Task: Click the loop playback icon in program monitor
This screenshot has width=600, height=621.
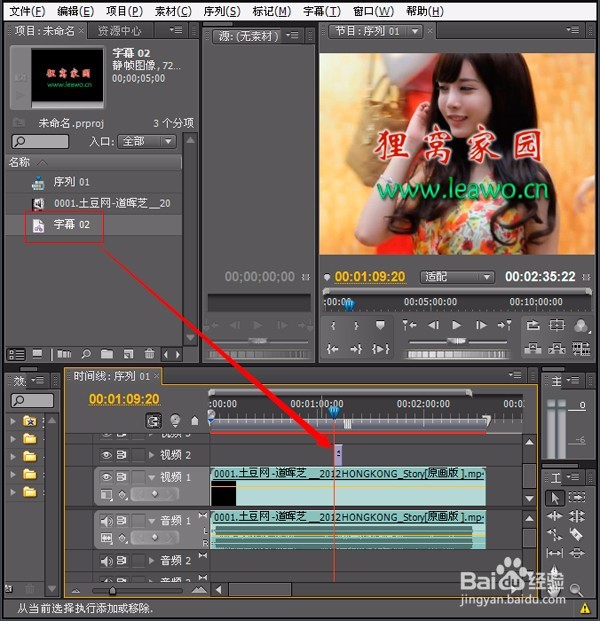Action: click(533, 326)
